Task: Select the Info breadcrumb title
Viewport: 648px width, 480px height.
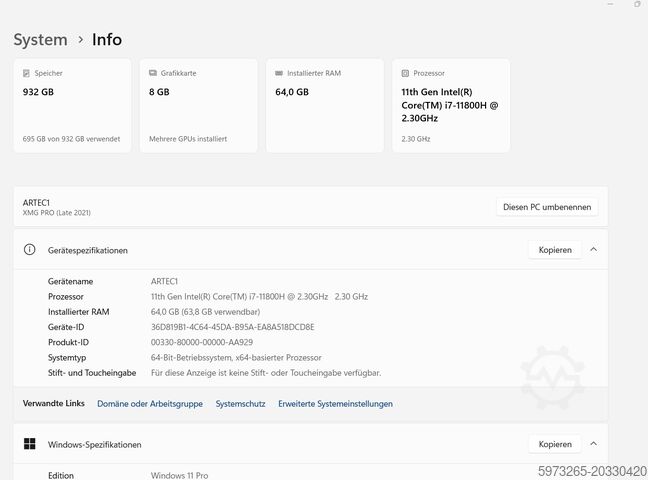Action: coord(107,40)
